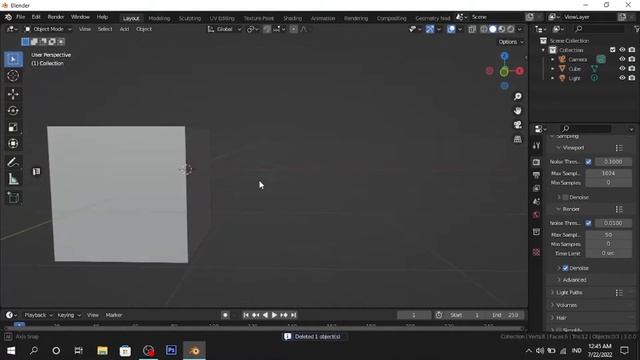The height and width of the screenshot is (360, 640).
Task: Open the View Layer properties tab
Action: coord(536,188)
